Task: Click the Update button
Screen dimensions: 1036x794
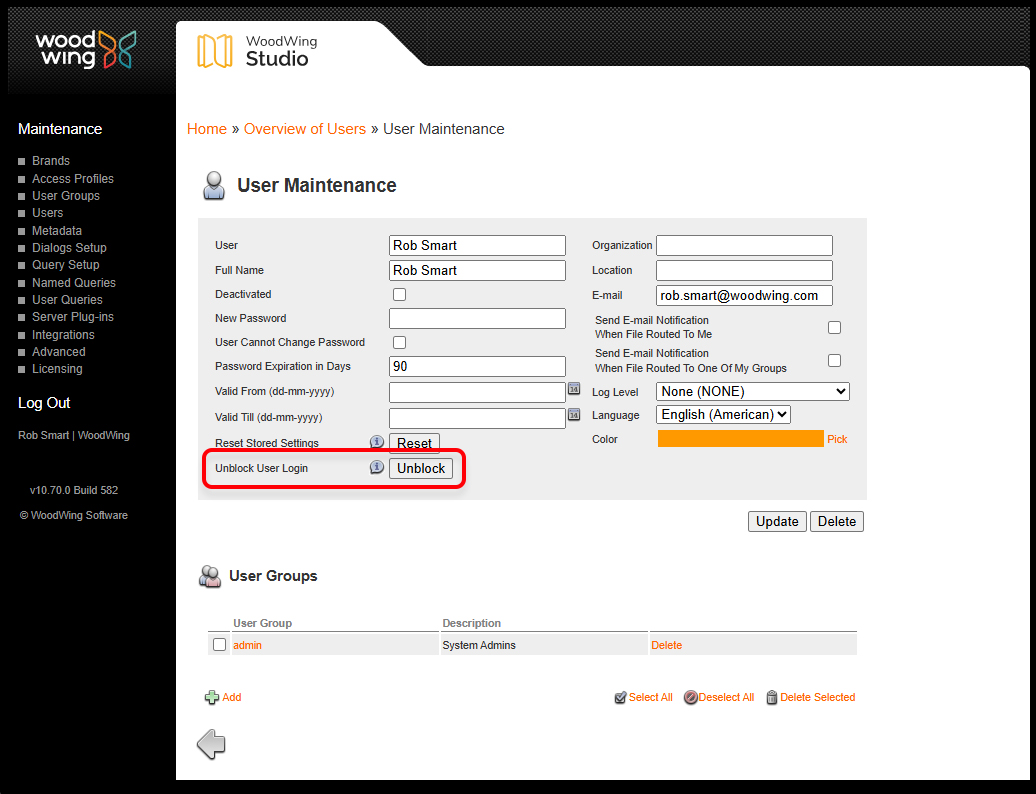Action: [x=777, y=521]
